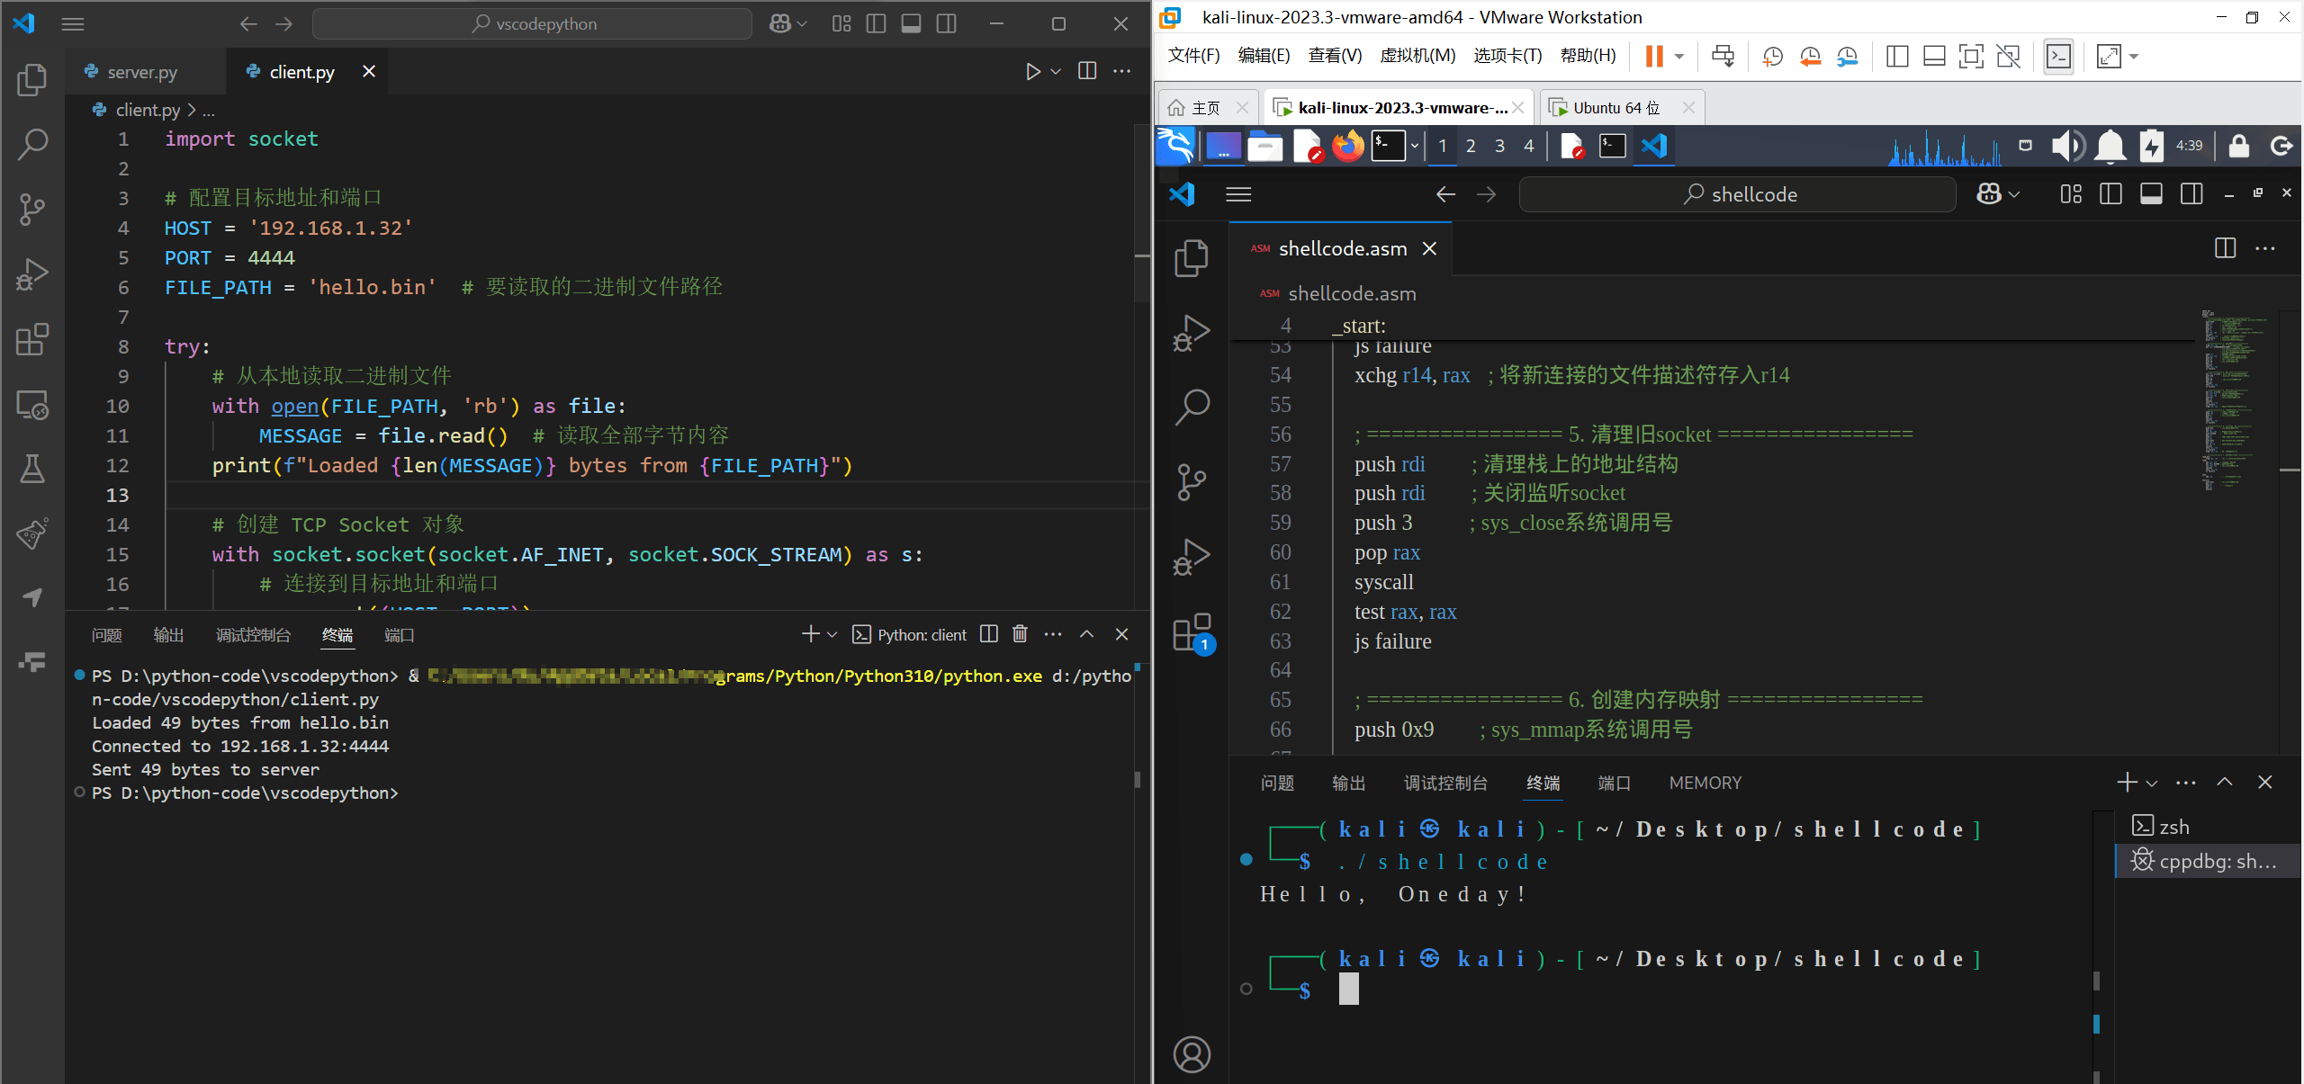The width and height of the screenshot is (2304, 1084).
Task: Open new terminal profile dropdown in left panel
Action: [x=832, y=635]
